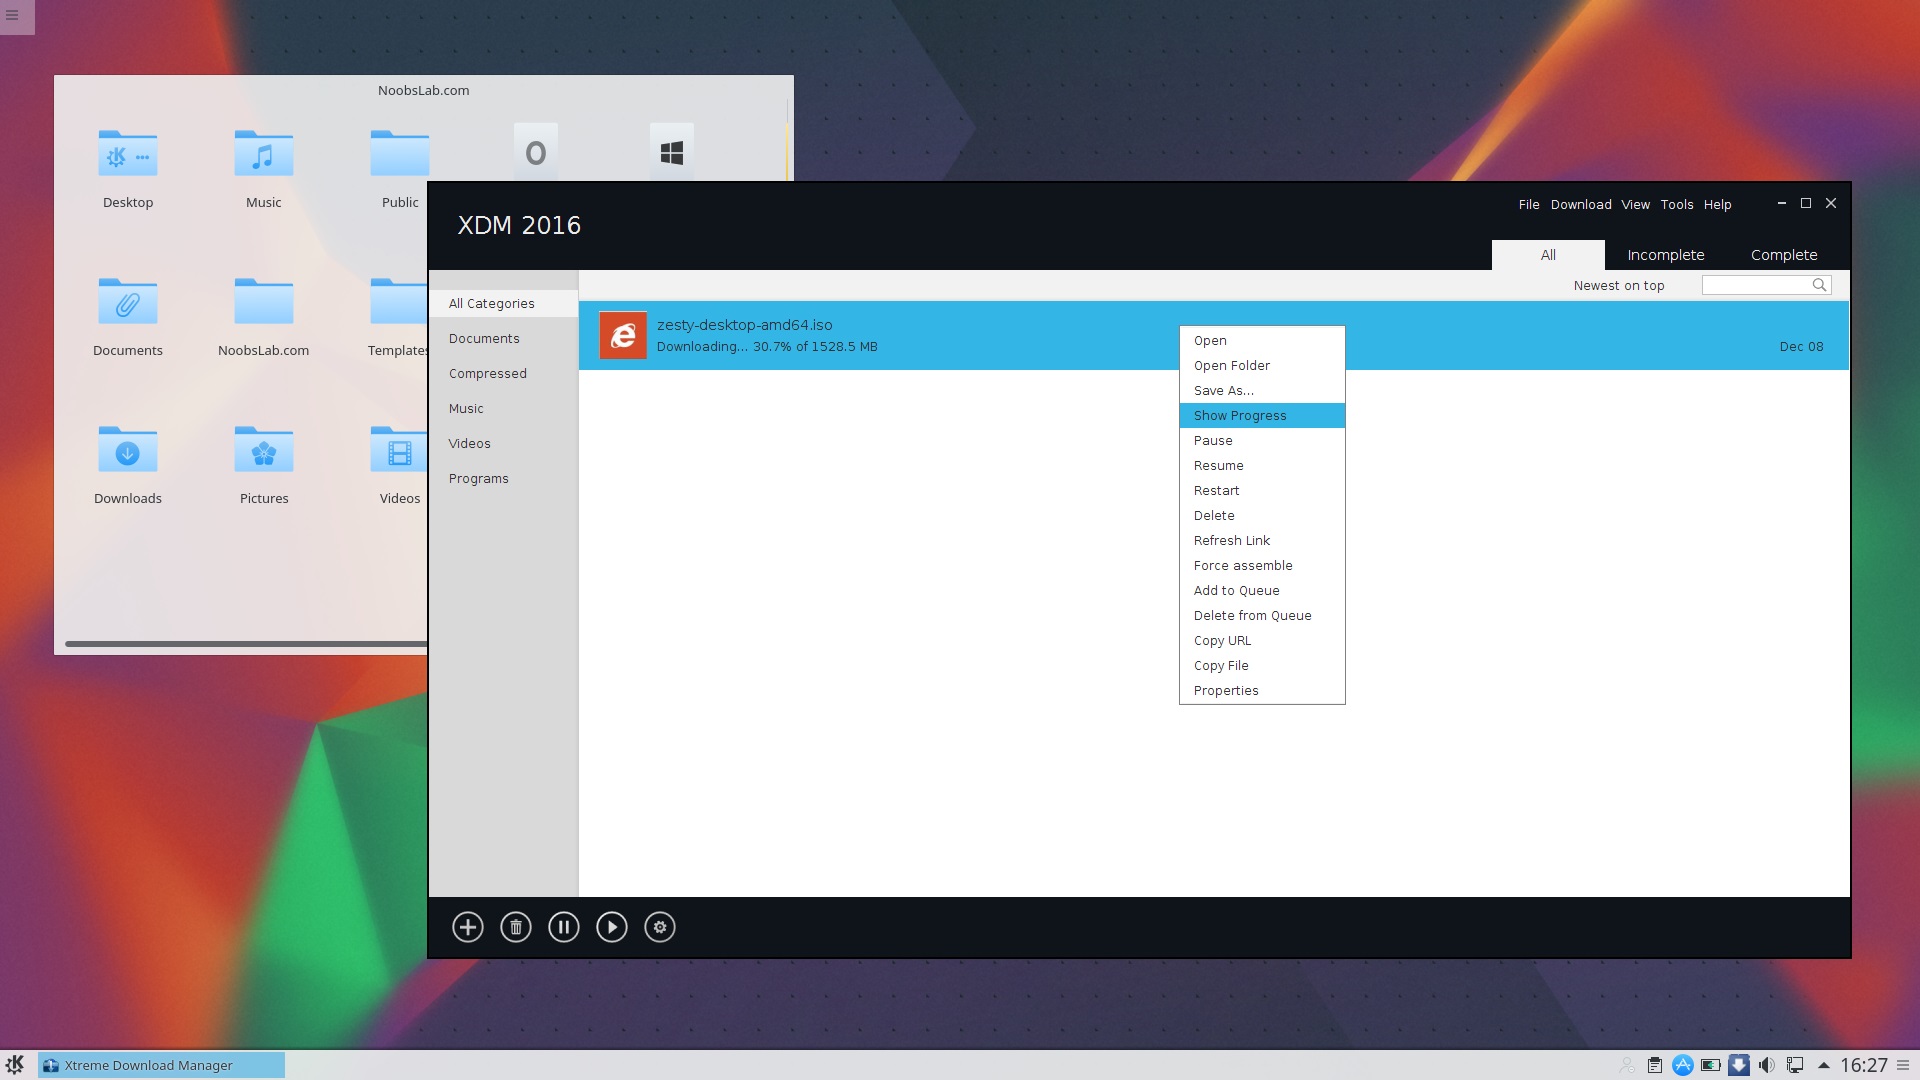Image resolution: width=1920 pixels, height=1080 pixels.
Task: Click the zesty-desktop-amd64.iso file type icon
Action: point(622,335)
